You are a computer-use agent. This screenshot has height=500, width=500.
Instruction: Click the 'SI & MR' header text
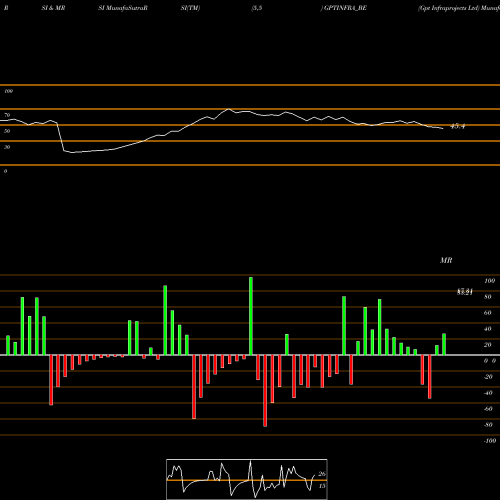click(x=53, y=8)
